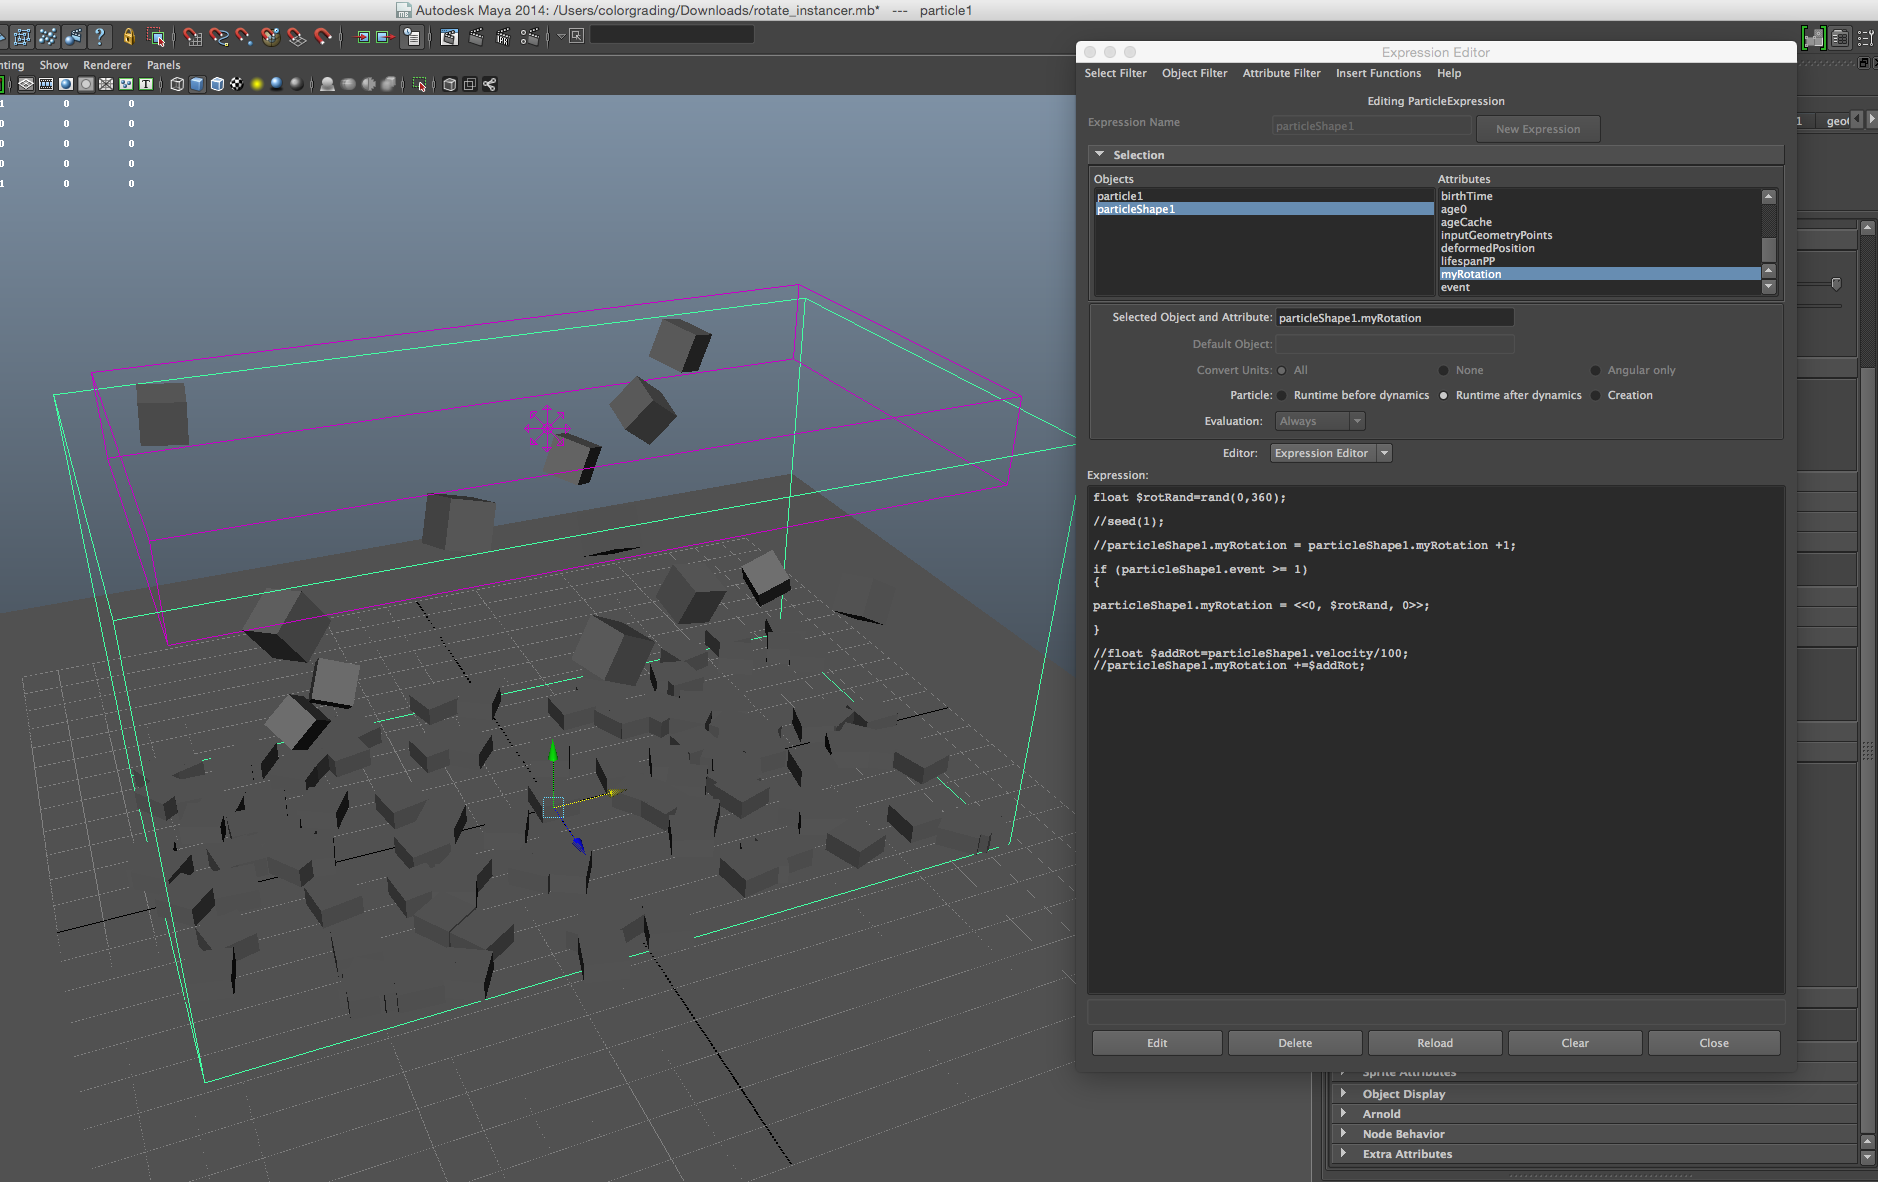The image size is (1878, 1182).
Task: Click the outputs from selected object icon
Action: pos(385,37)
